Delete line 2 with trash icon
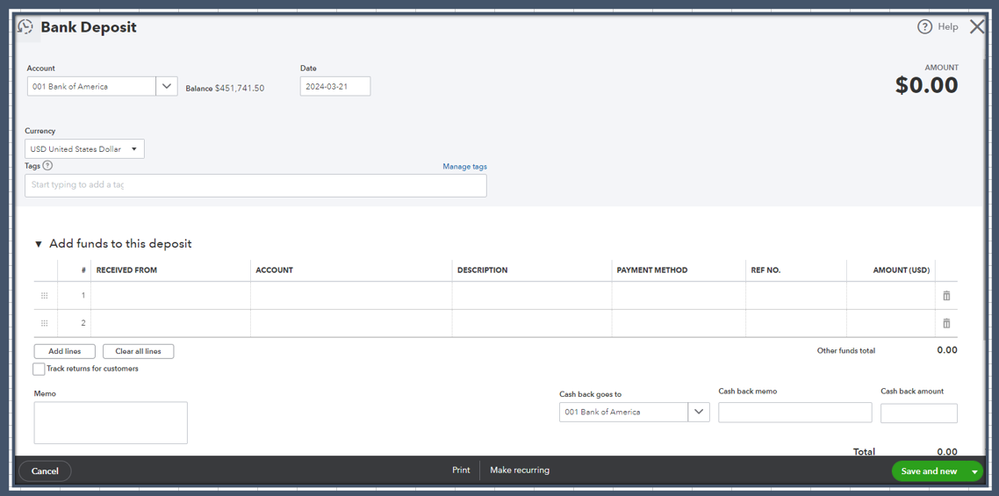The width and height of the screenshot is (999, 496). (x=947, y=323)
